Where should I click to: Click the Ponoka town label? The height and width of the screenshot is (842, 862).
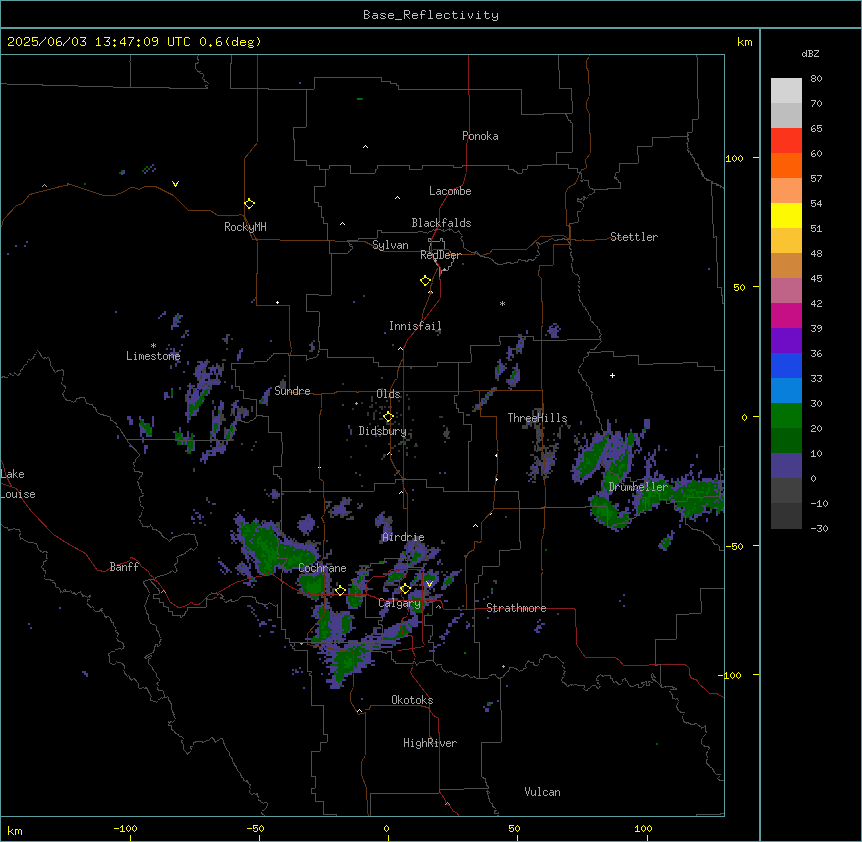click(480, 136)
